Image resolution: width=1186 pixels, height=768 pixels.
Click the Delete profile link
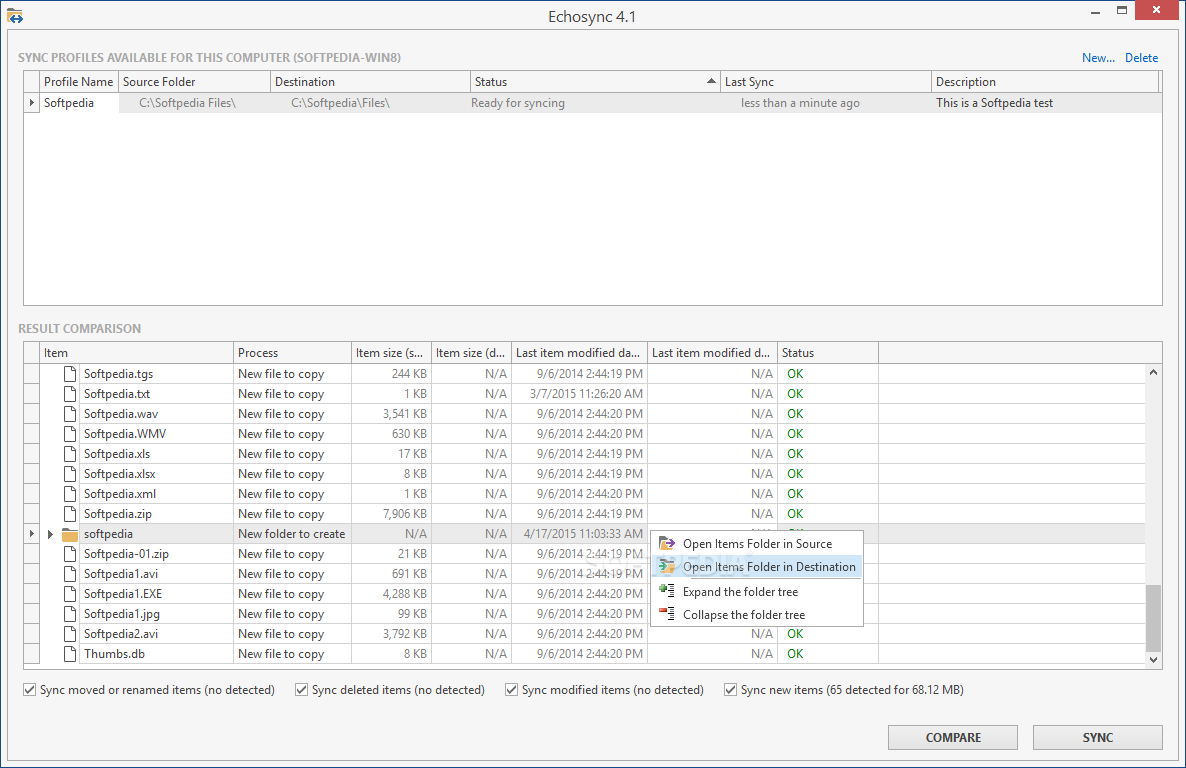(1141, 58)
